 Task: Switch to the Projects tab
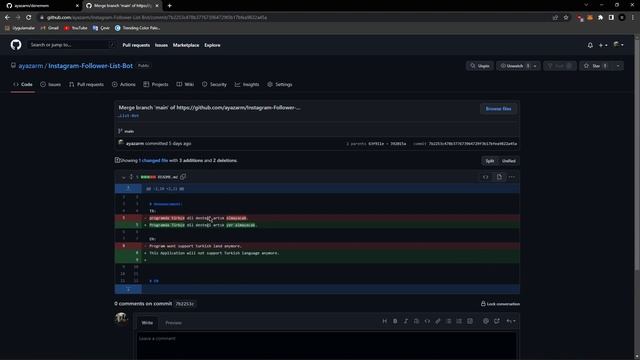pyautogui.click(x=156, y=84)
